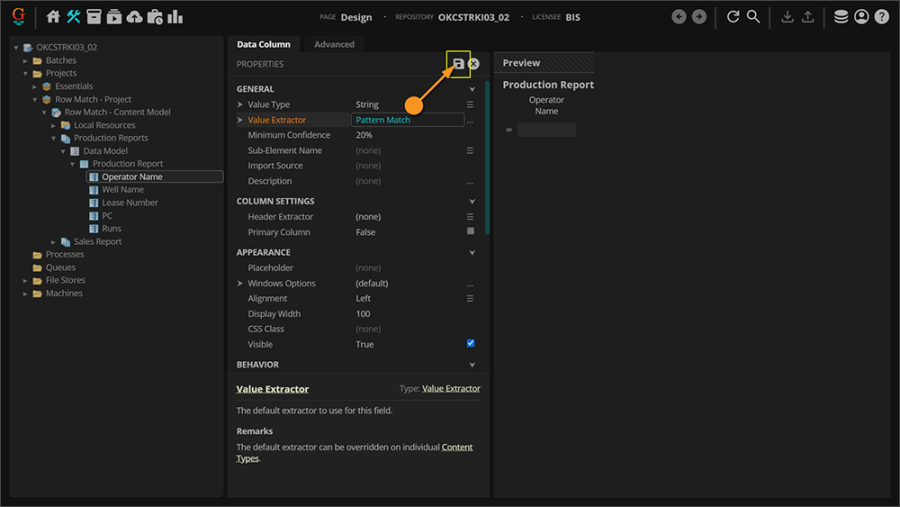The width and height of the screenshot is (900, 507).
Task: Toggle the Primary Column checkbox
Action: click(471, 232)
